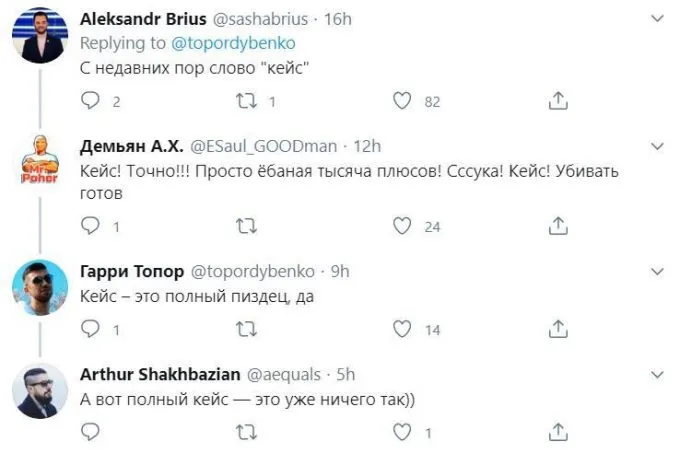Expand the menu arrow on Демьян А.Х.'s tweet
This screenshot has width=680, height=453.
[657, 146]
